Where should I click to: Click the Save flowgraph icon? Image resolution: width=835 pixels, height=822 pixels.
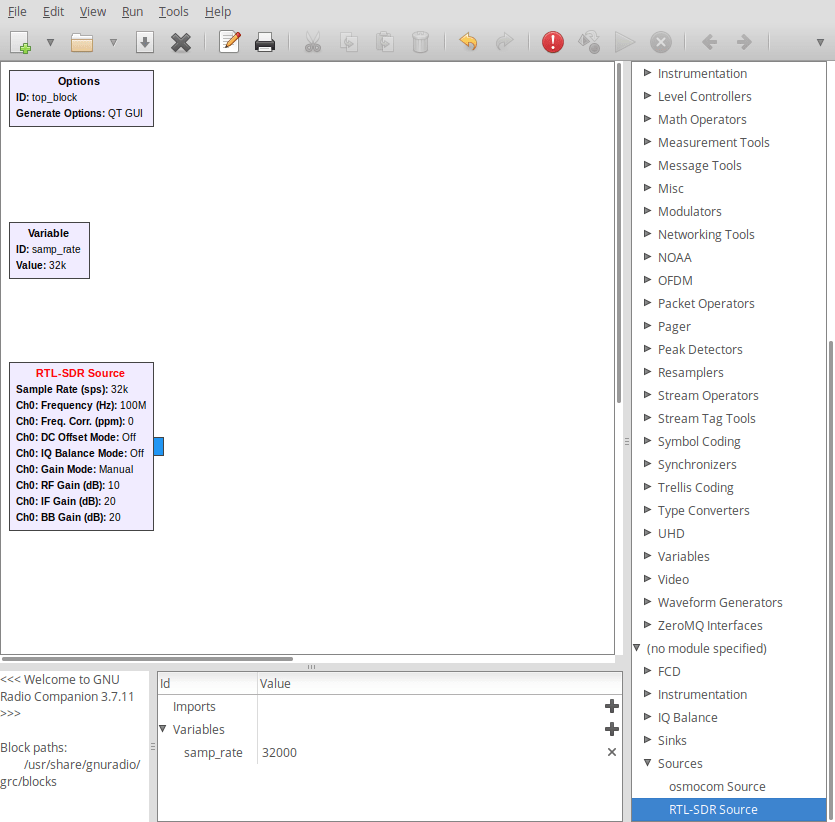pos(144,42)
